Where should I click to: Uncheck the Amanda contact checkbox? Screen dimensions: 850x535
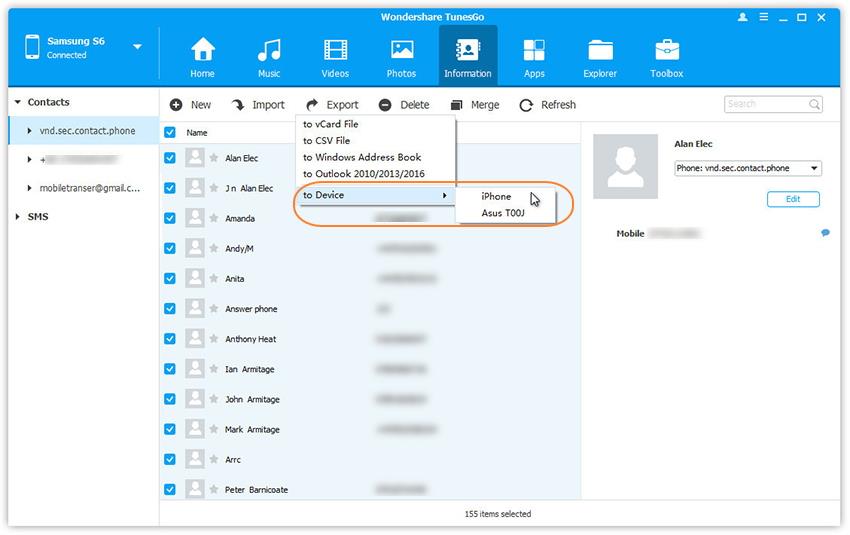[x=170, y=218]
